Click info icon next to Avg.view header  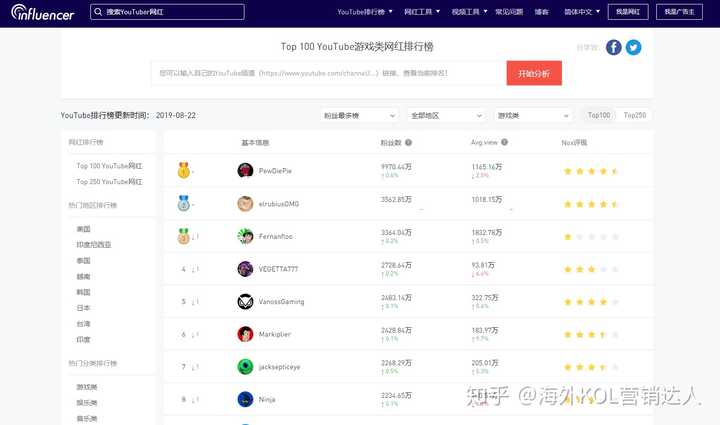tap(504, 142)
